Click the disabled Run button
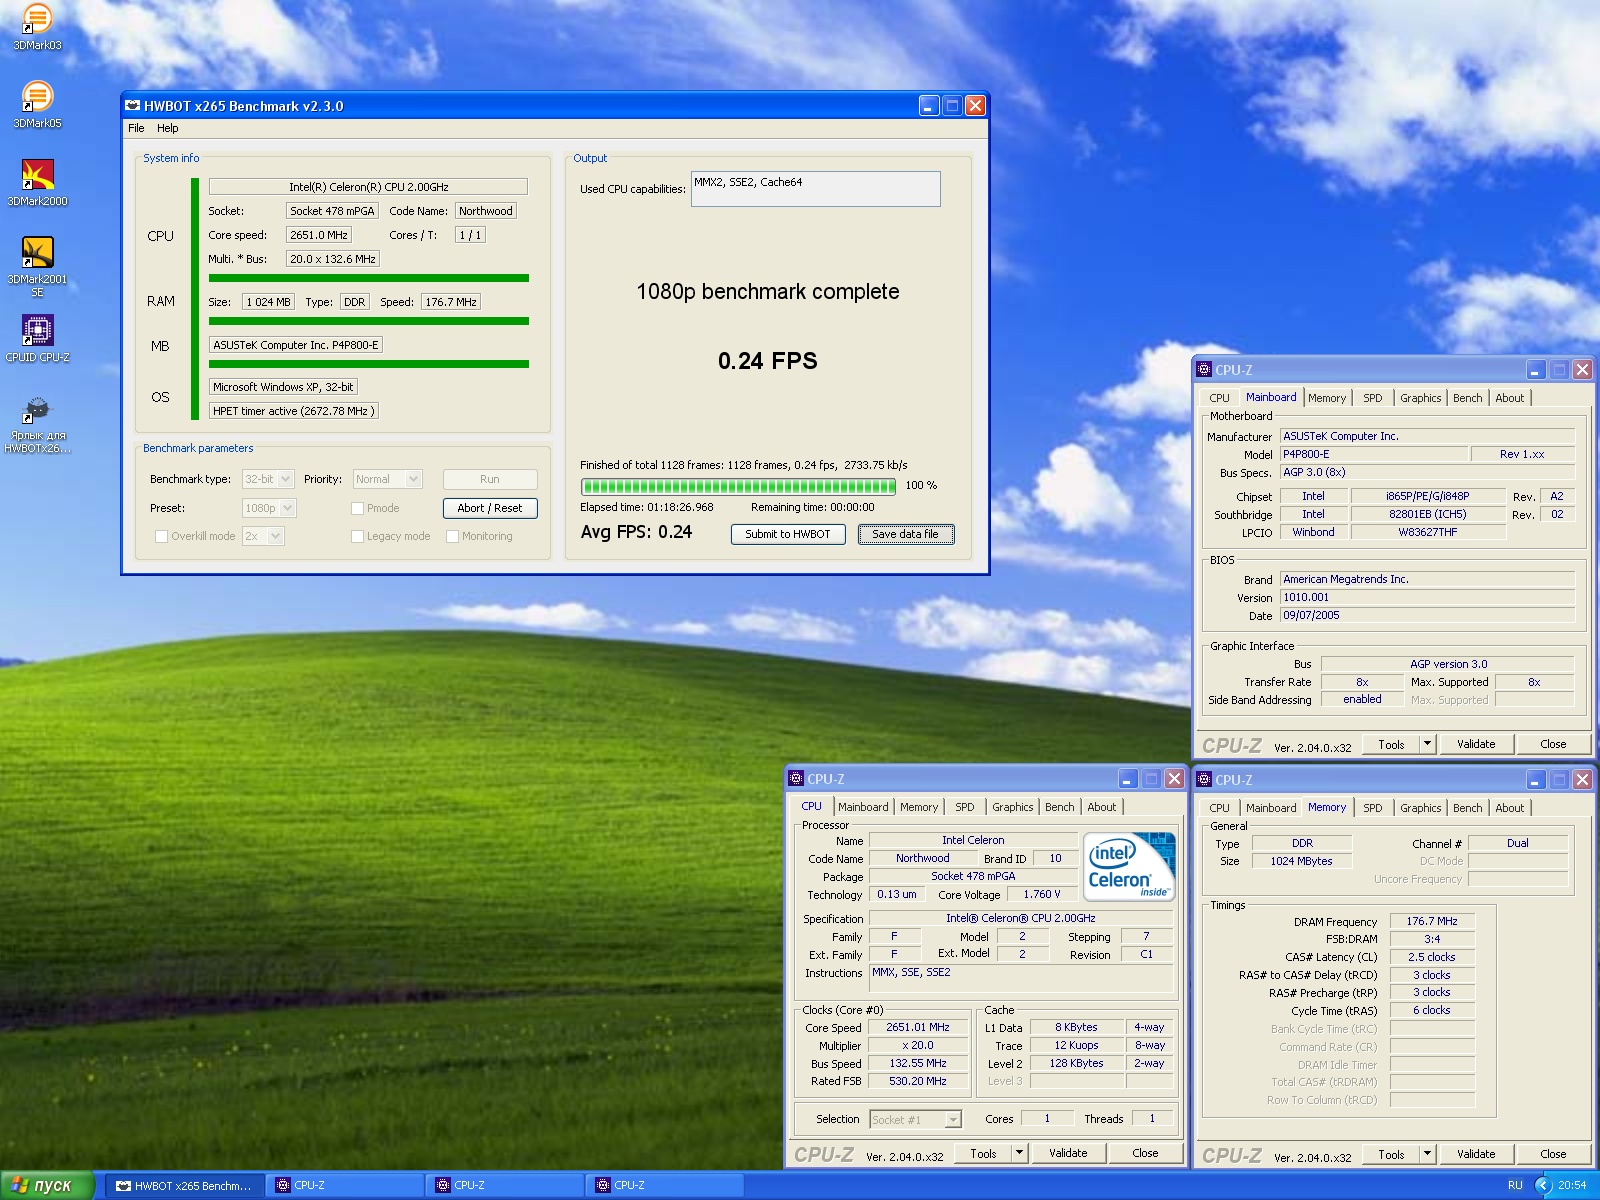 490,479
